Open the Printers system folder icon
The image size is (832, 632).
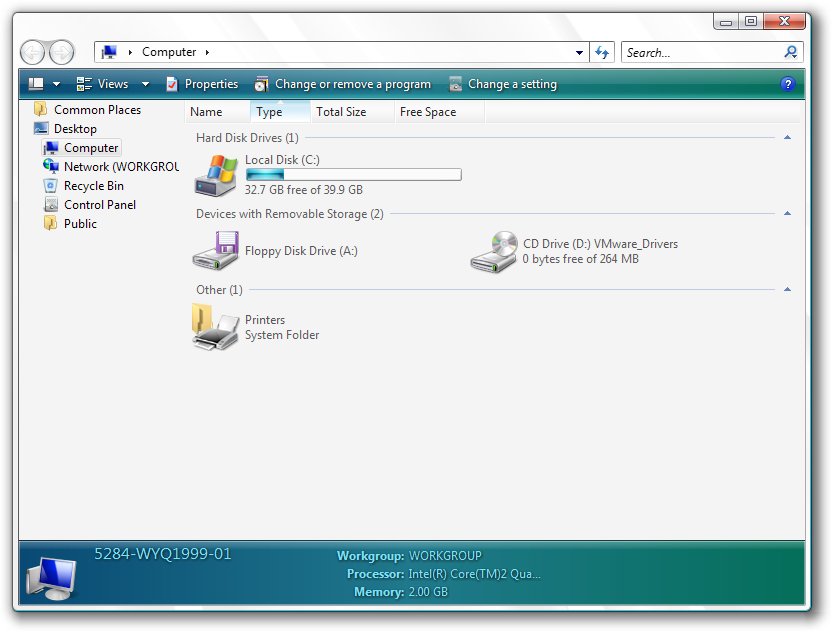[x=215, y=327]
